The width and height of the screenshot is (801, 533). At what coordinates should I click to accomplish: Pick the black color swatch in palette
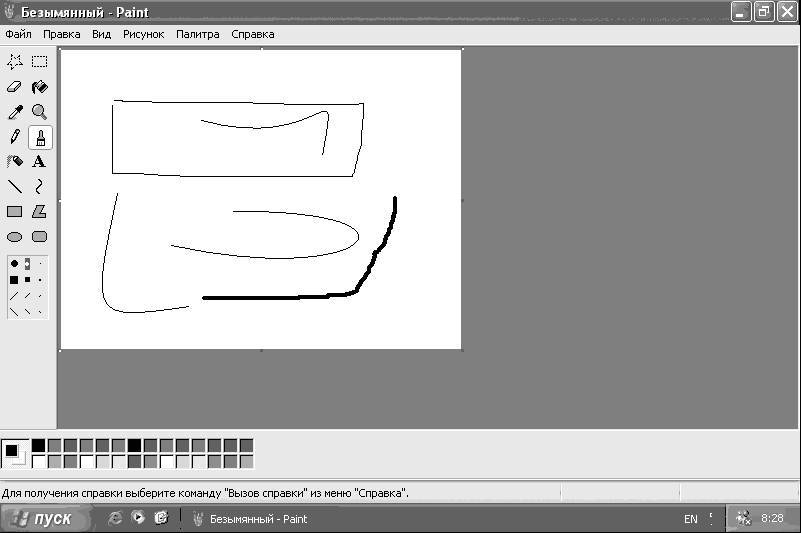(x=38, y=446)
